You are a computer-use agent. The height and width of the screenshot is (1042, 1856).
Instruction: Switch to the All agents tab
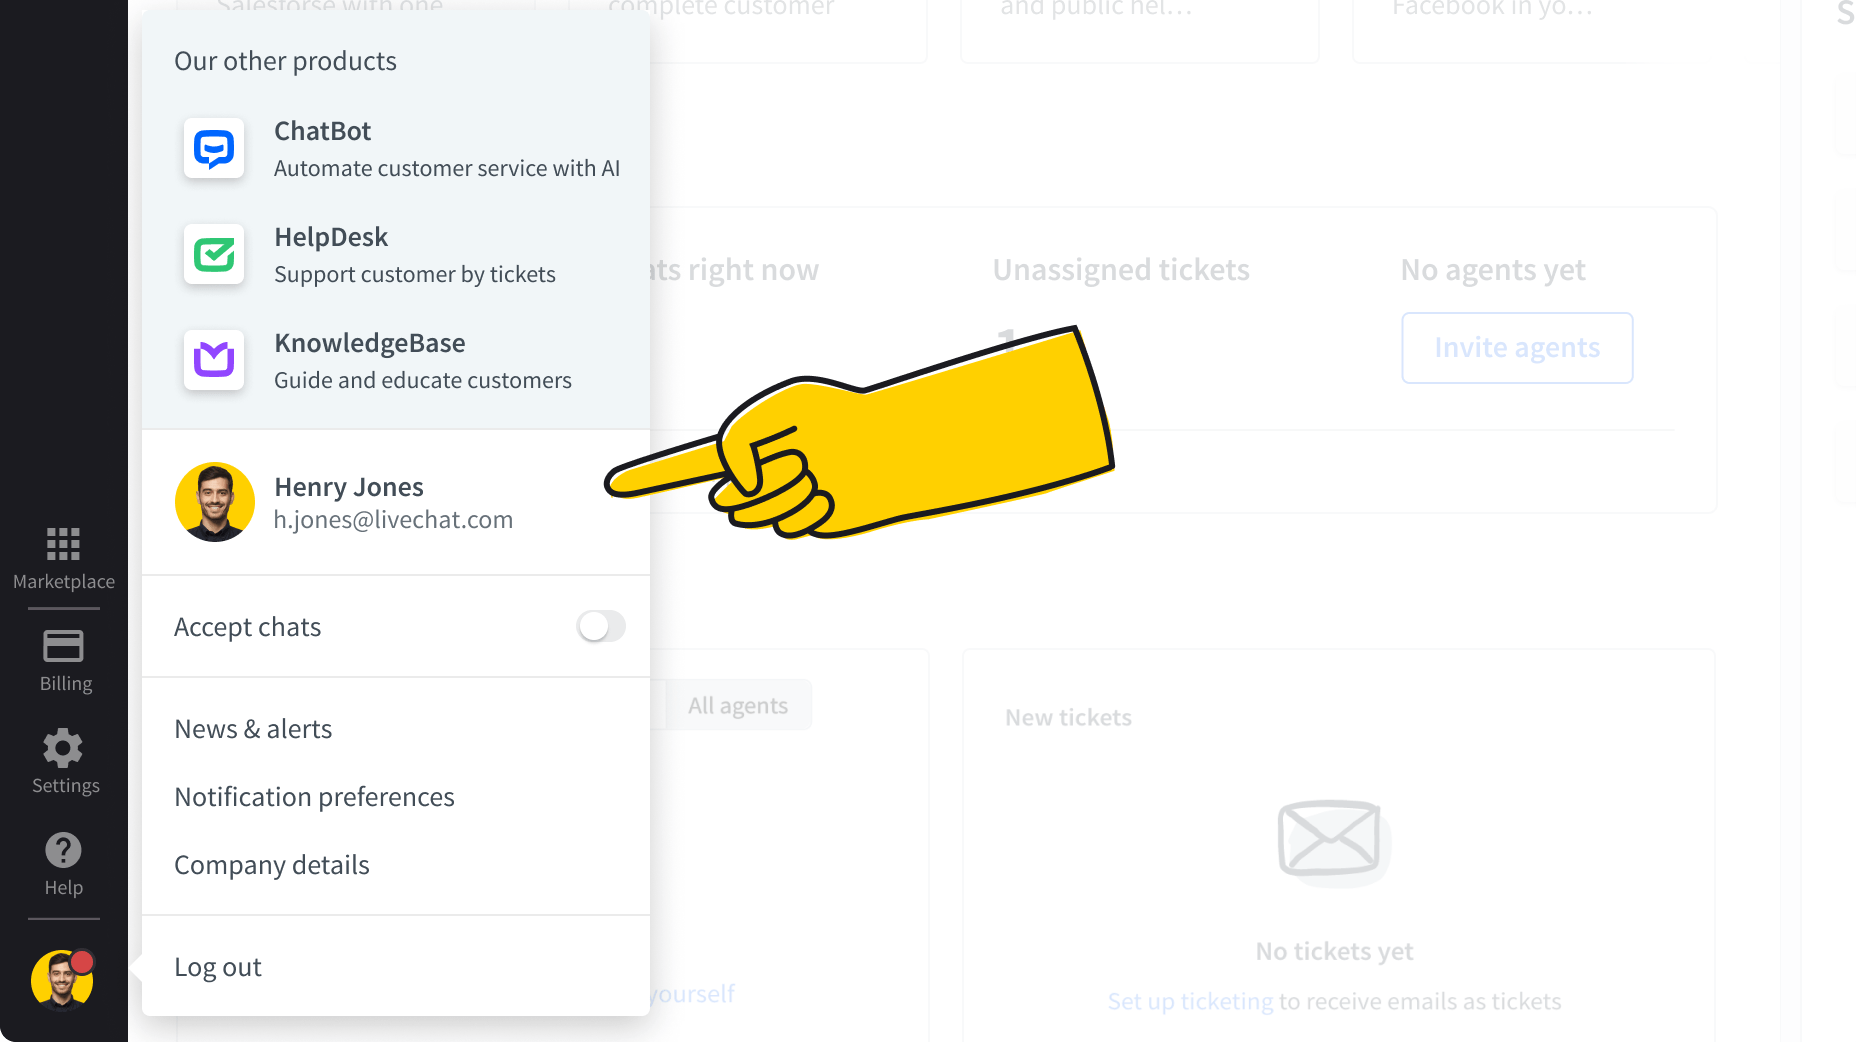[x=738, y=706]
